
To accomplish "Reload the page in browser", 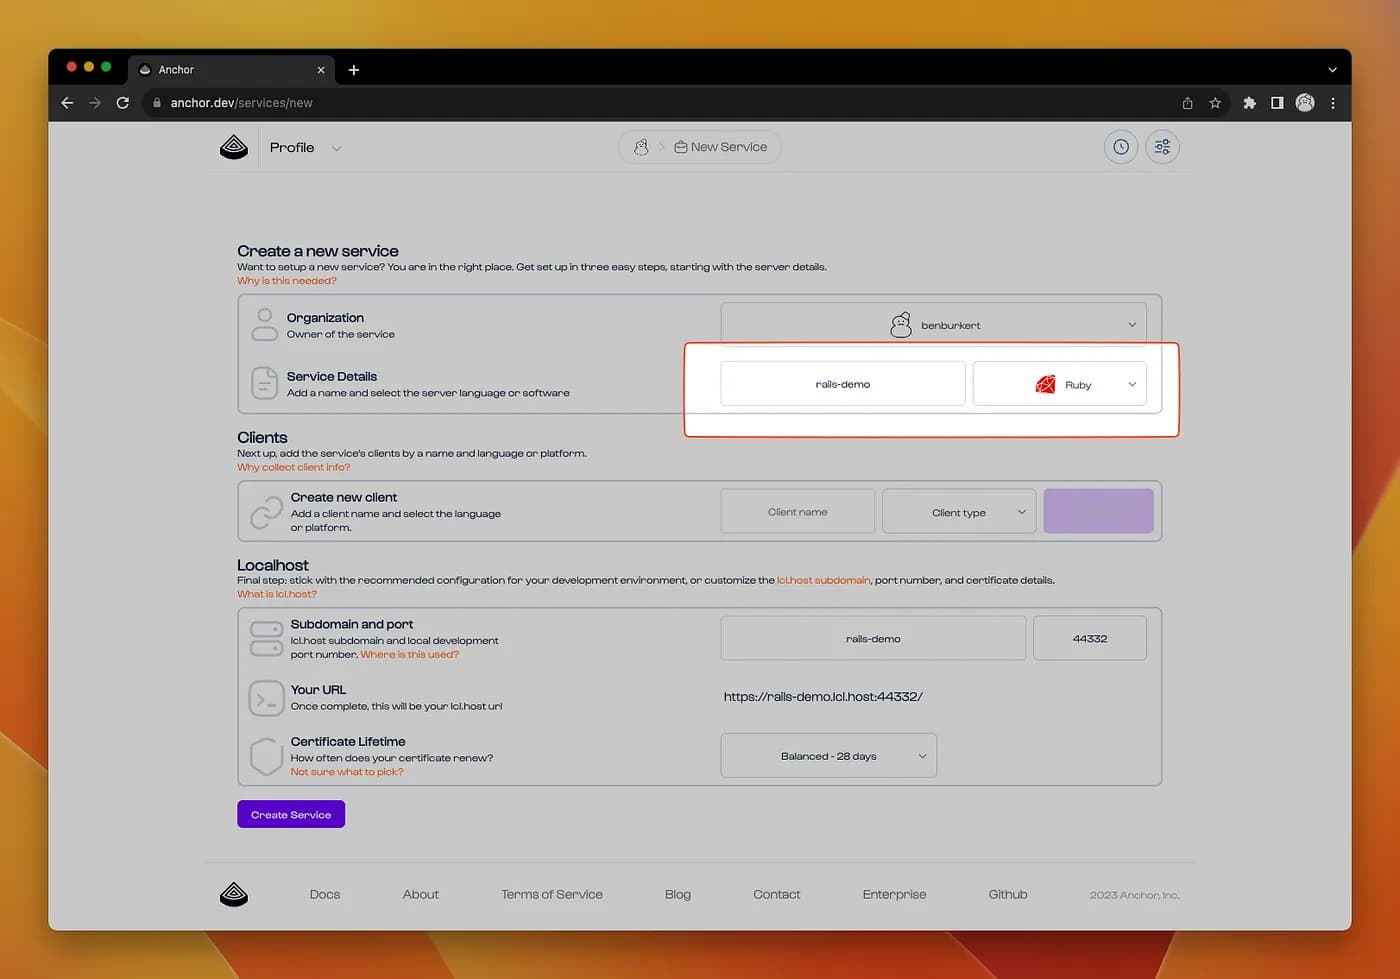I will click(x=122, y=103).
